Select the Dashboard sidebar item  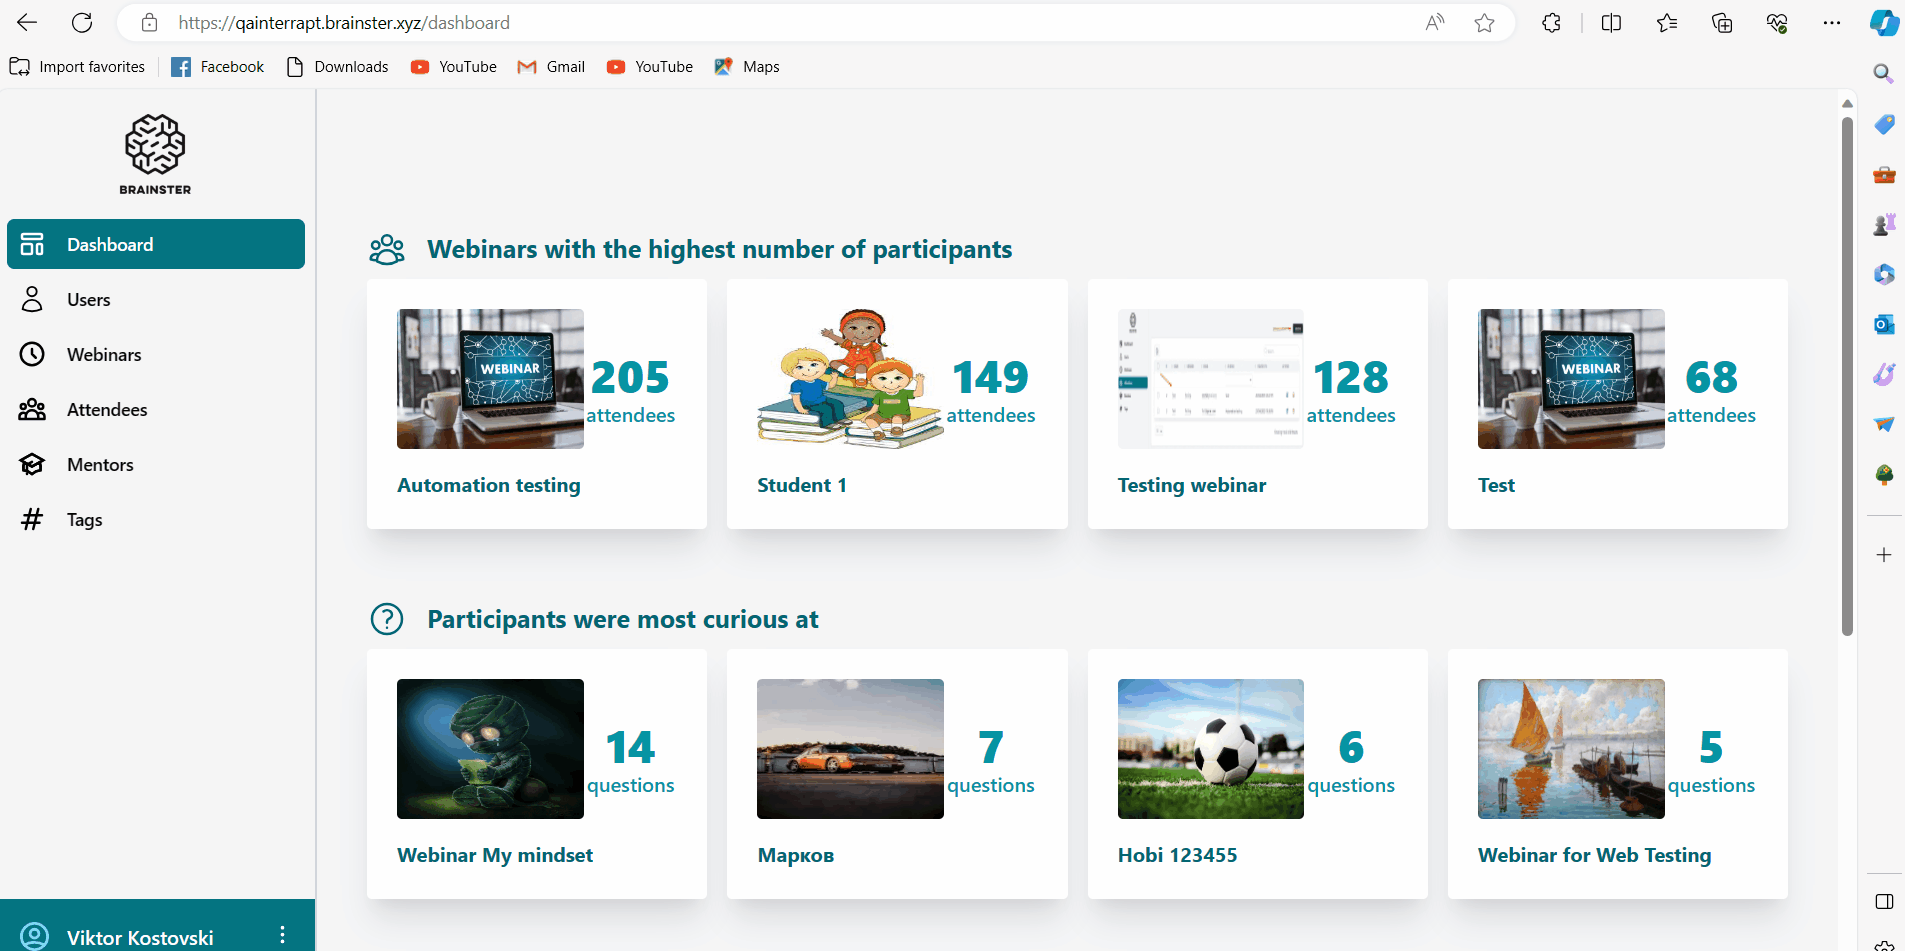155,244
